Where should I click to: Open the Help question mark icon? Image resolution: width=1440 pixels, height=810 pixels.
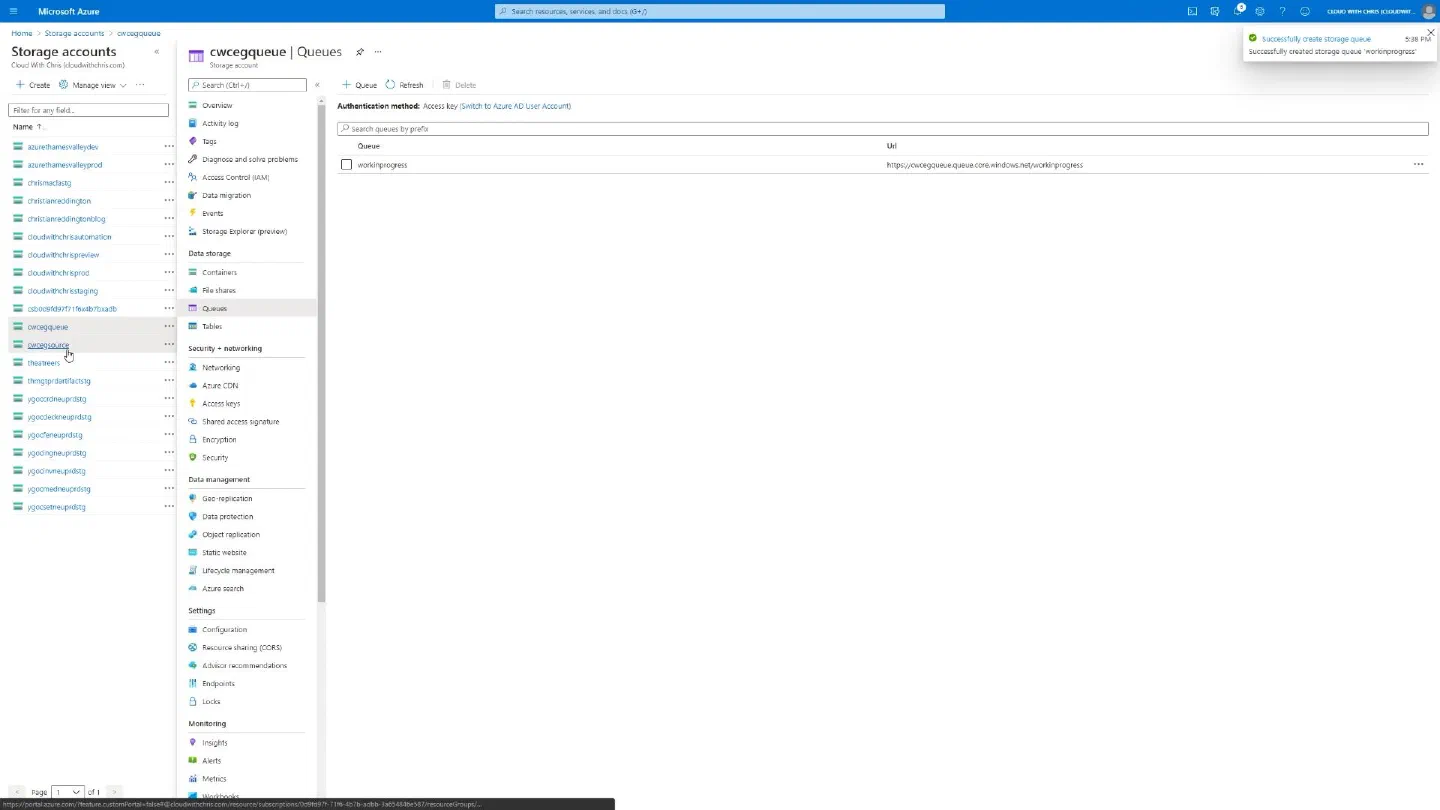click(x=1282, y=11)
